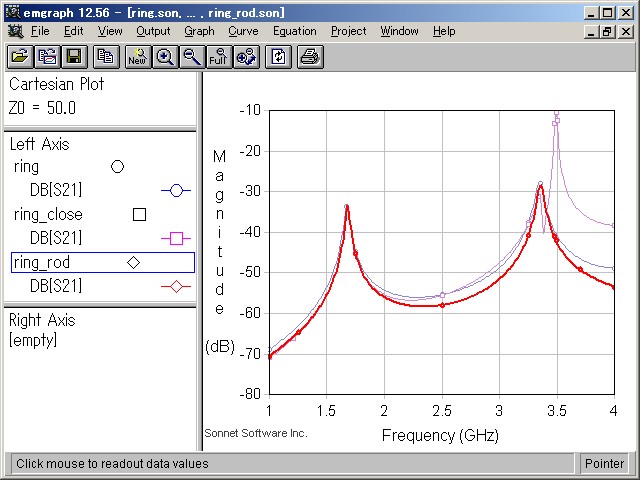640x480 pixels.
Task: Click the Frequency (GHz) axis label
Action: [440, 436]
